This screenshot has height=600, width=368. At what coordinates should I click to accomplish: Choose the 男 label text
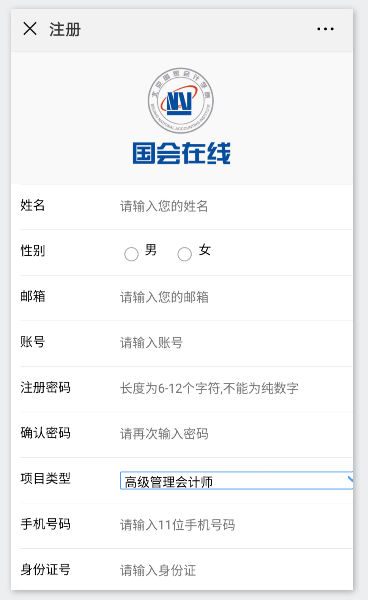pyautogui.click(x=151, y=250)
